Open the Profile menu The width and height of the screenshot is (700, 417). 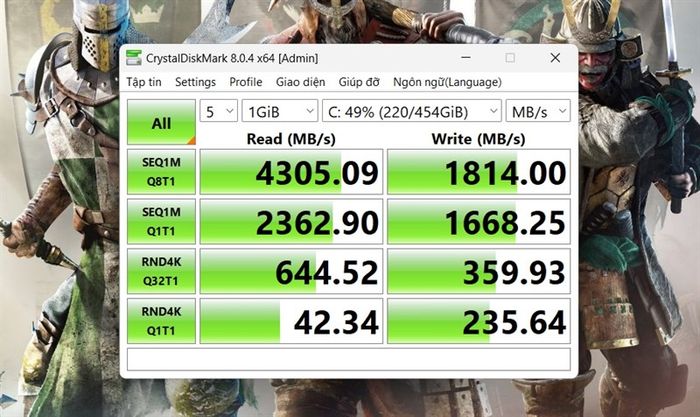246,82
